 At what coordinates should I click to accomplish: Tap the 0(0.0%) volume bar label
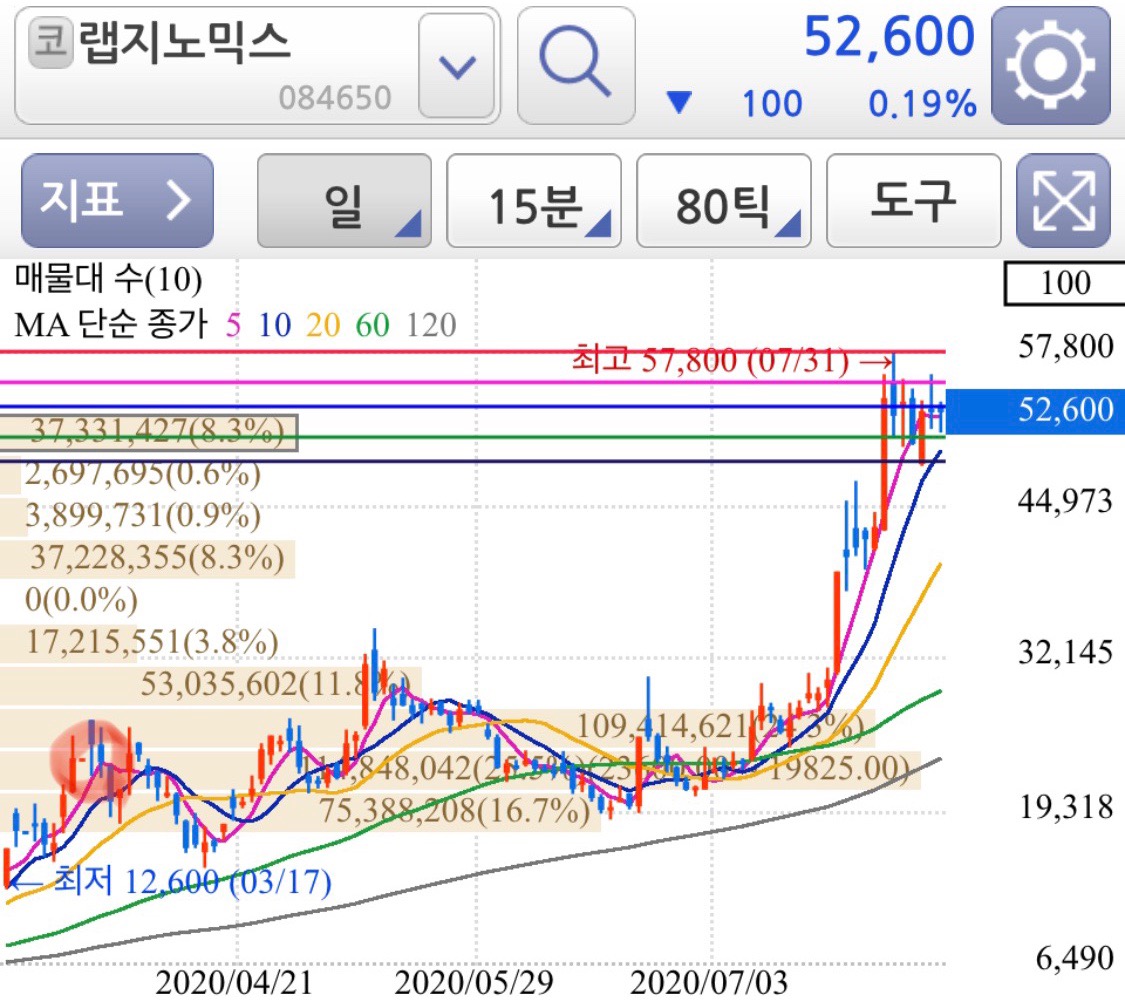point(81,600)
